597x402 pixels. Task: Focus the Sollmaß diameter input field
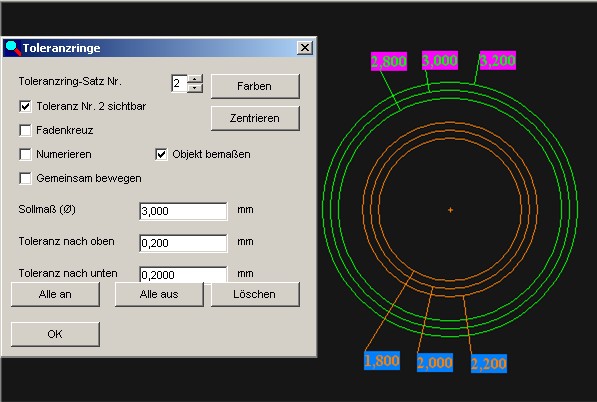(183, 211)
